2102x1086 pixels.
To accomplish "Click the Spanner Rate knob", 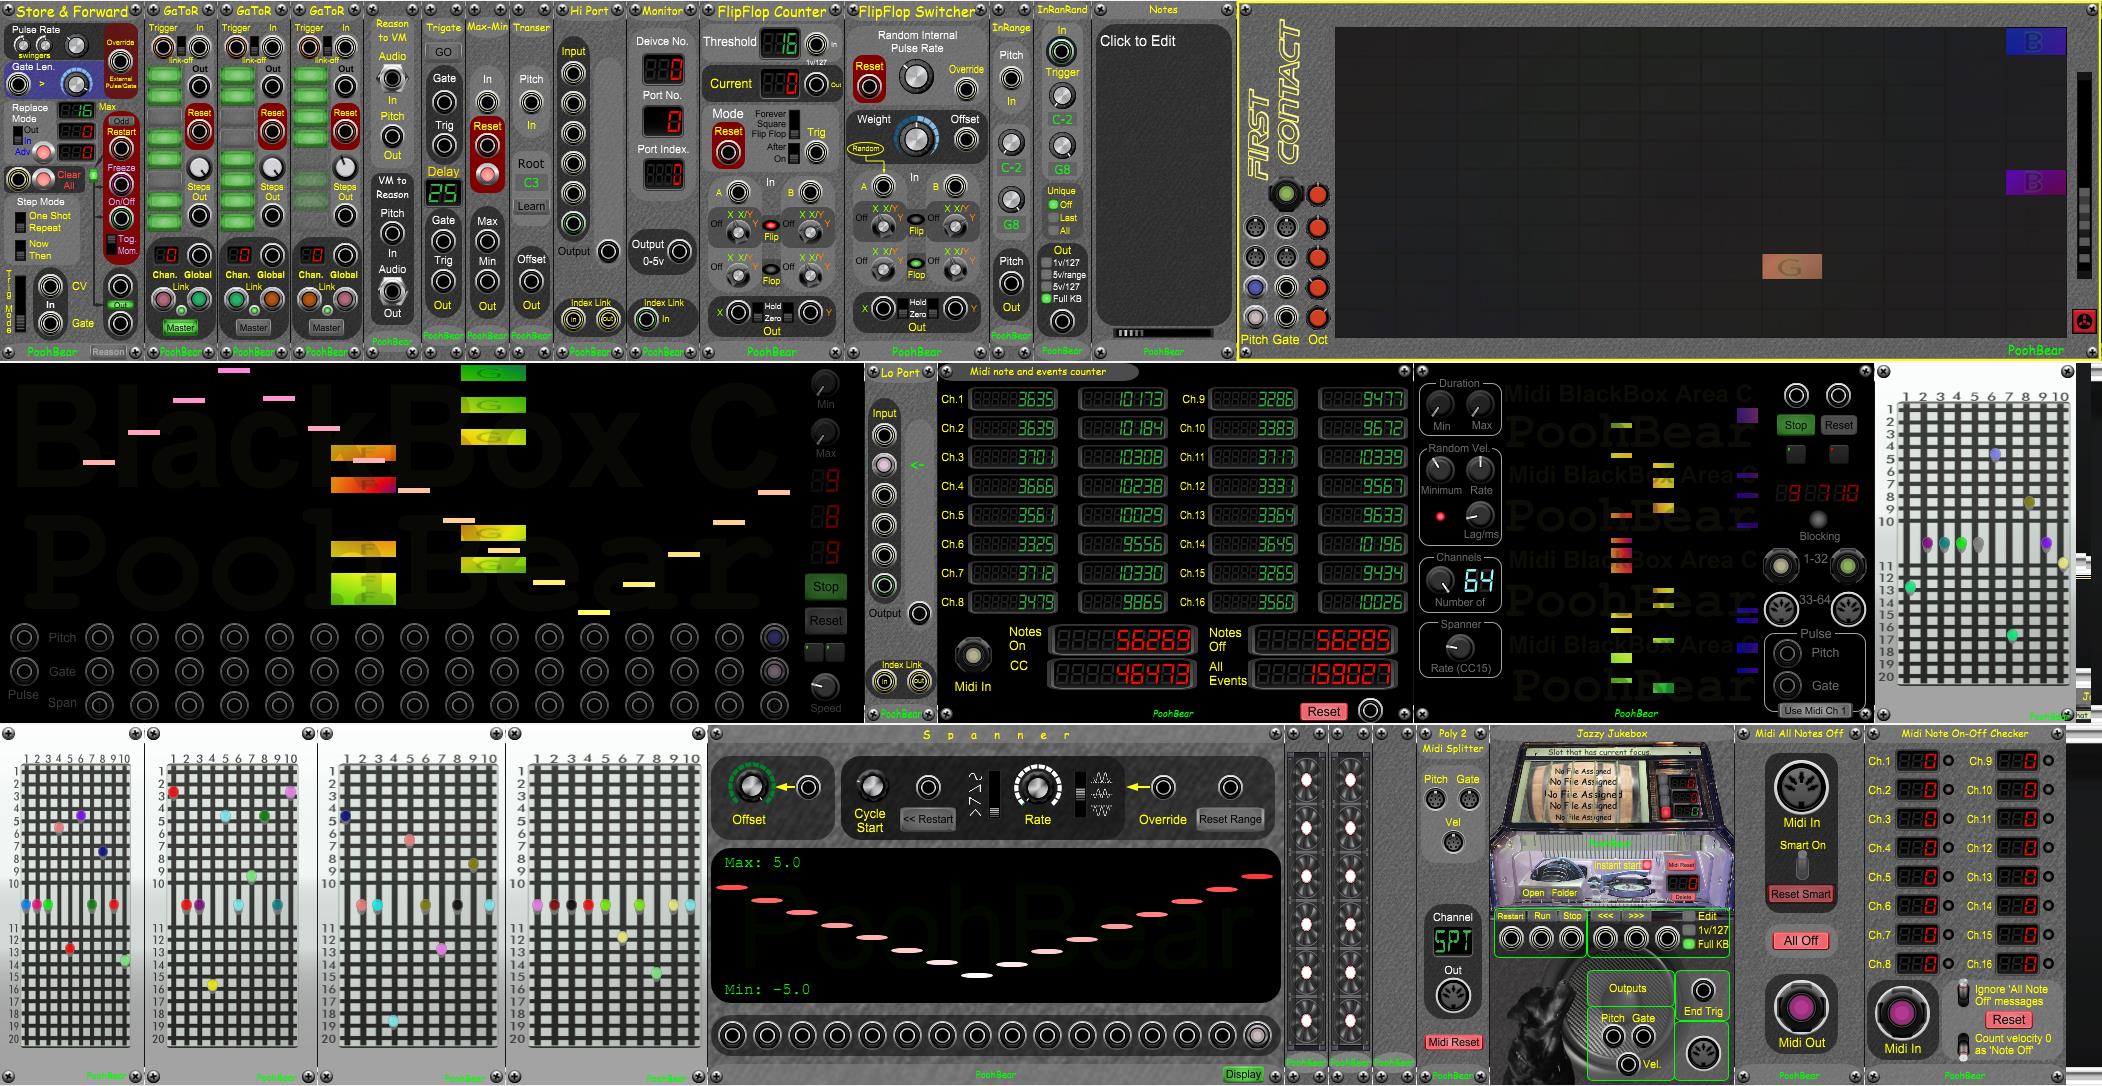I will (x=1037, y=787).
